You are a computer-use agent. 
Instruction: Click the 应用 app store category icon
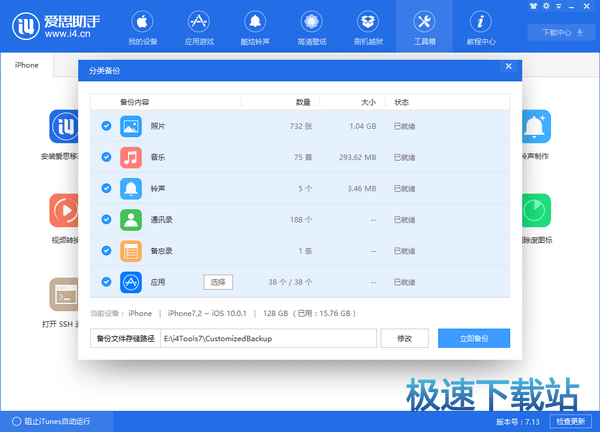pos(131,282)
